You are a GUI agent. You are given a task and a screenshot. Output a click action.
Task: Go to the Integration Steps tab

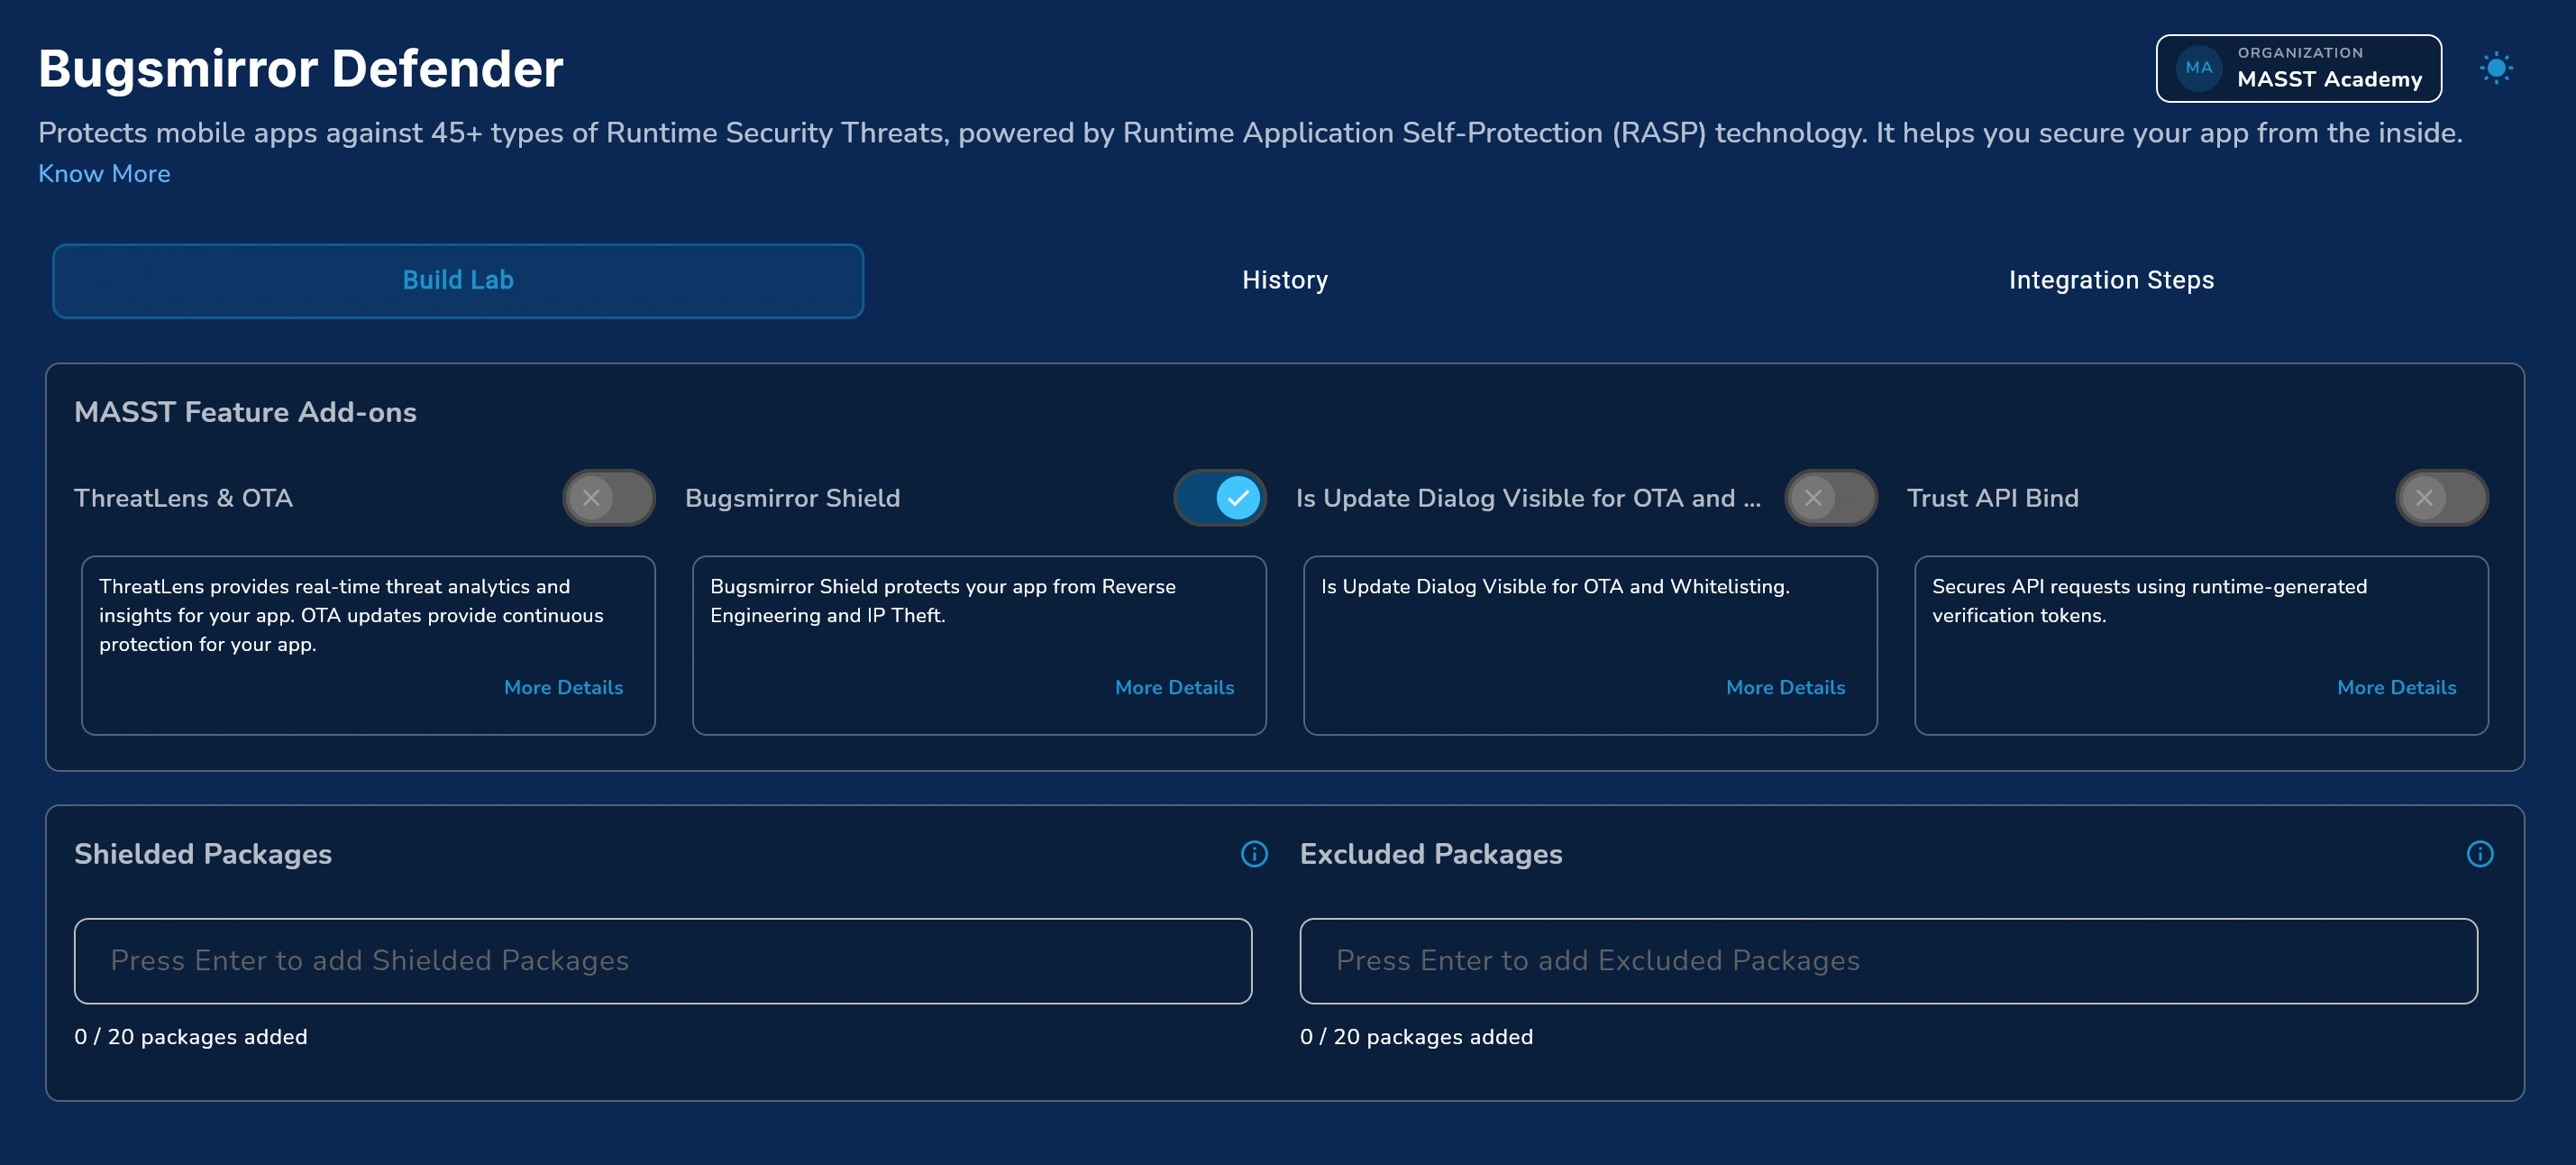point(2111,281)
